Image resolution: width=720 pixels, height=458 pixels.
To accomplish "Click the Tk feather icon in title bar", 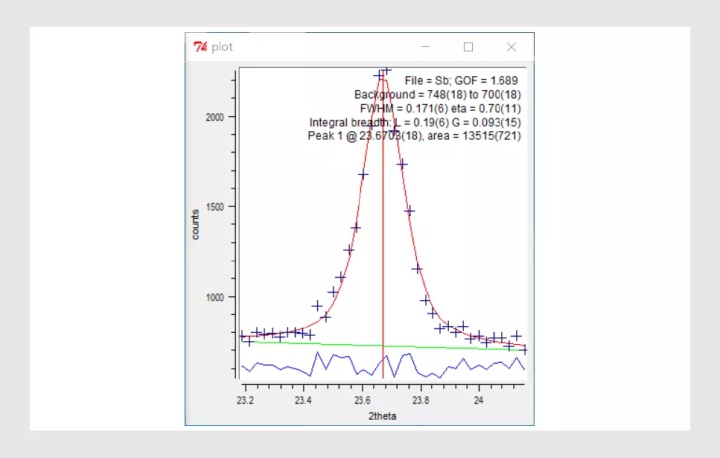I will (200, 47).
